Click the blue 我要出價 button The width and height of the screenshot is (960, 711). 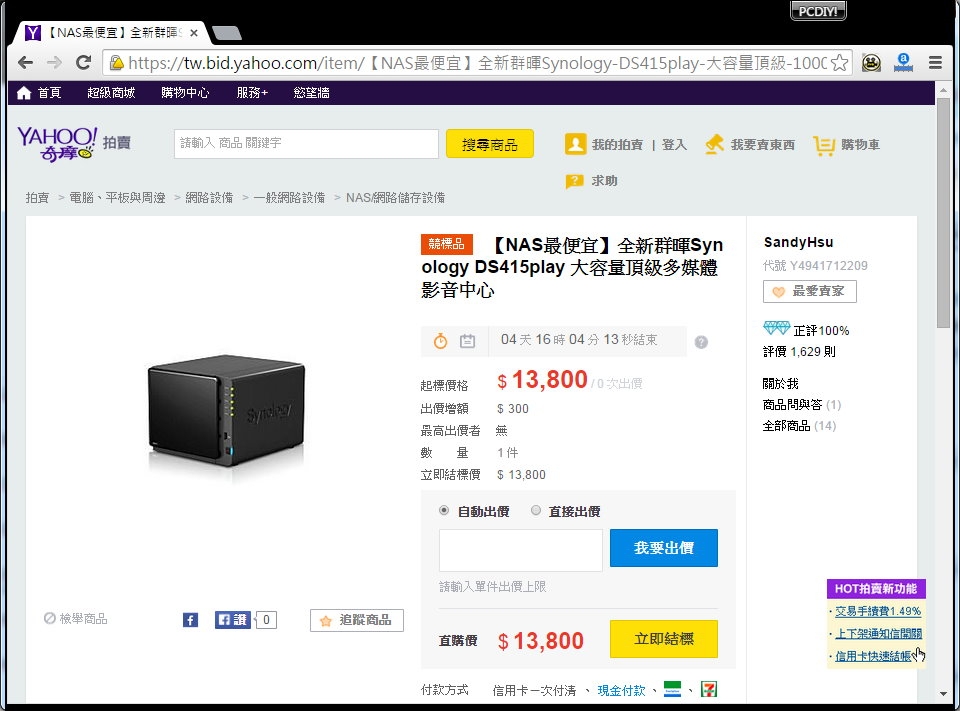point(664,547)
